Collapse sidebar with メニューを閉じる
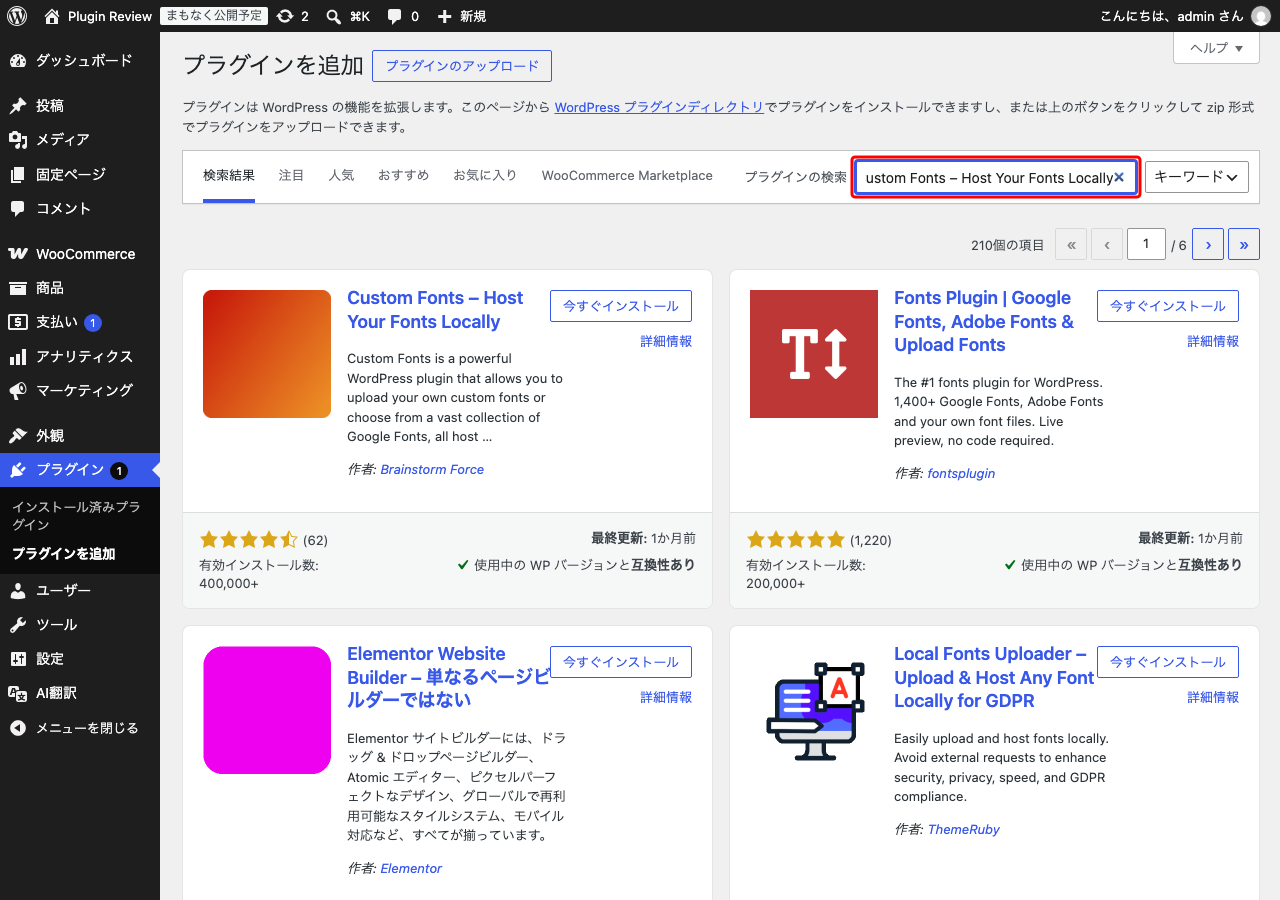This screenshot has height=900, width=1280. [80, 728]
